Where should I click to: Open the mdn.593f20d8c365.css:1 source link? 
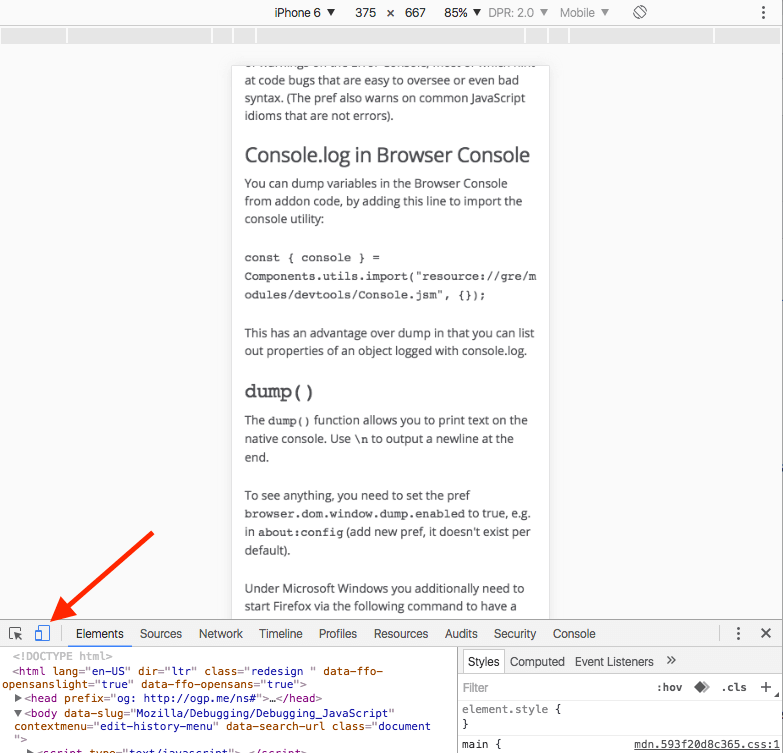click(706, 745)
